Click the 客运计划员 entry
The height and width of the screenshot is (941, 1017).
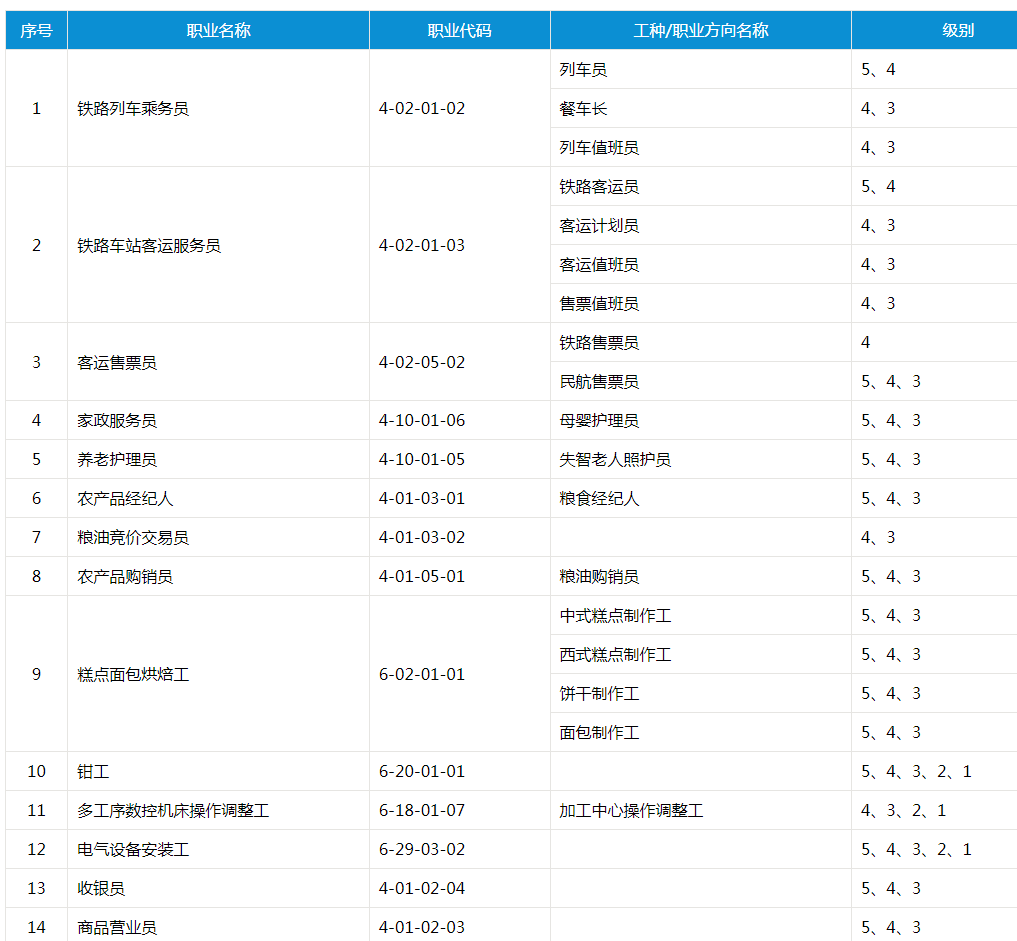point(599,226)
